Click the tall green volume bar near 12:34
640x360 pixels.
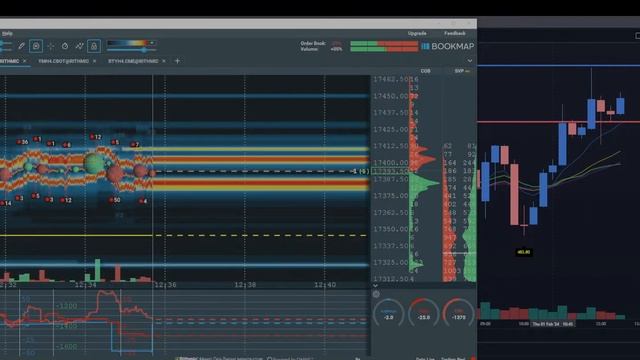[98, 270]
